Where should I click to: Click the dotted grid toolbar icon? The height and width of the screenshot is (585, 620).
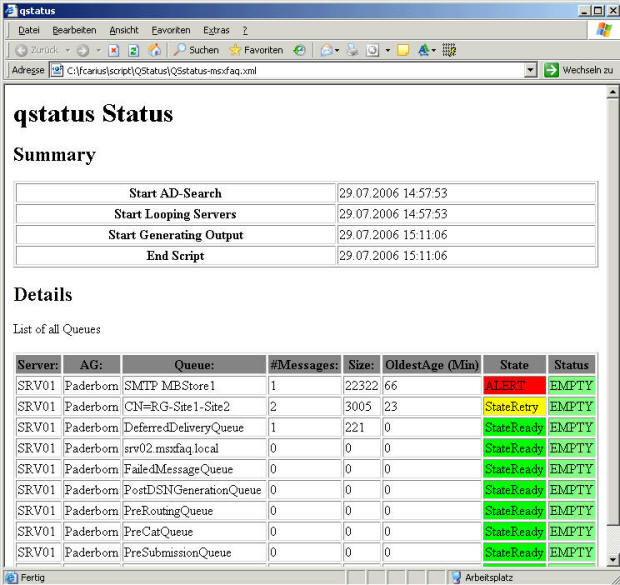[449, 50]
